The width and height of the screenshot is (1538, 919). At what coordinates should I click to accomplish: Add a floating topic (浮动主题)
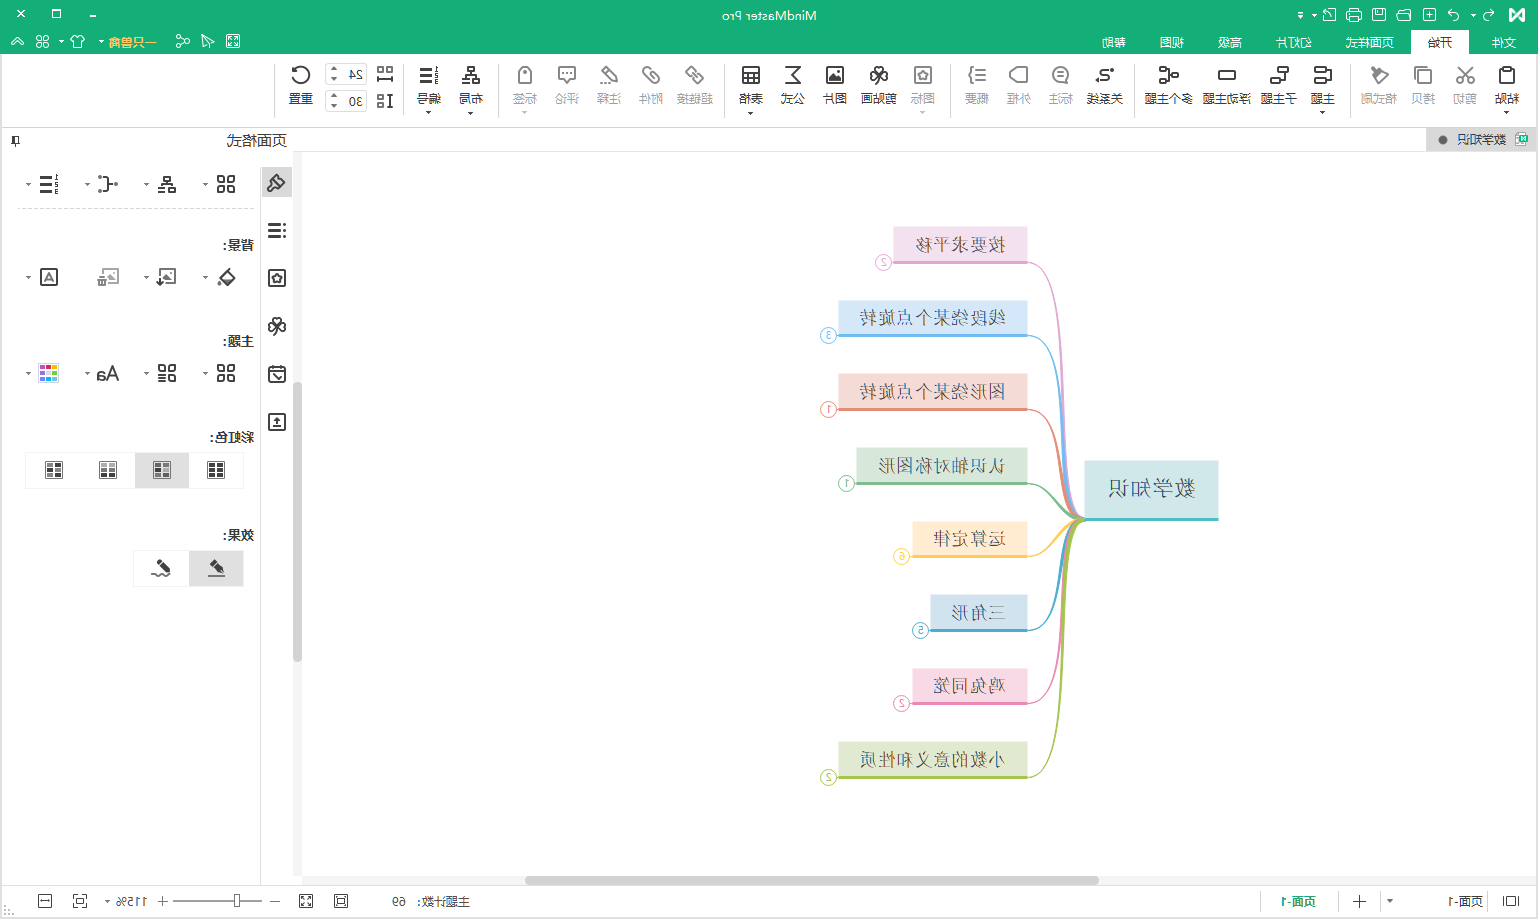(x=1227, y=76)
